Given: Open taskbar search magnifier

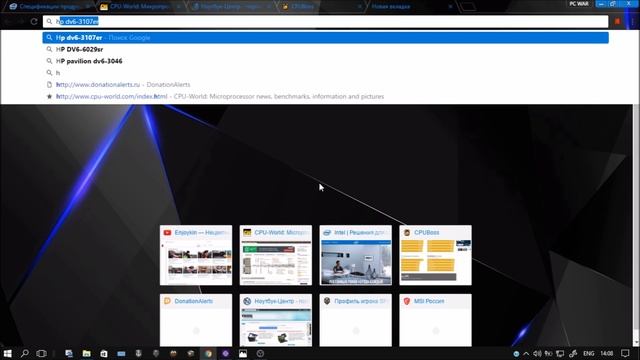Looking at the screenshot, I should click(x=24, y=353).
